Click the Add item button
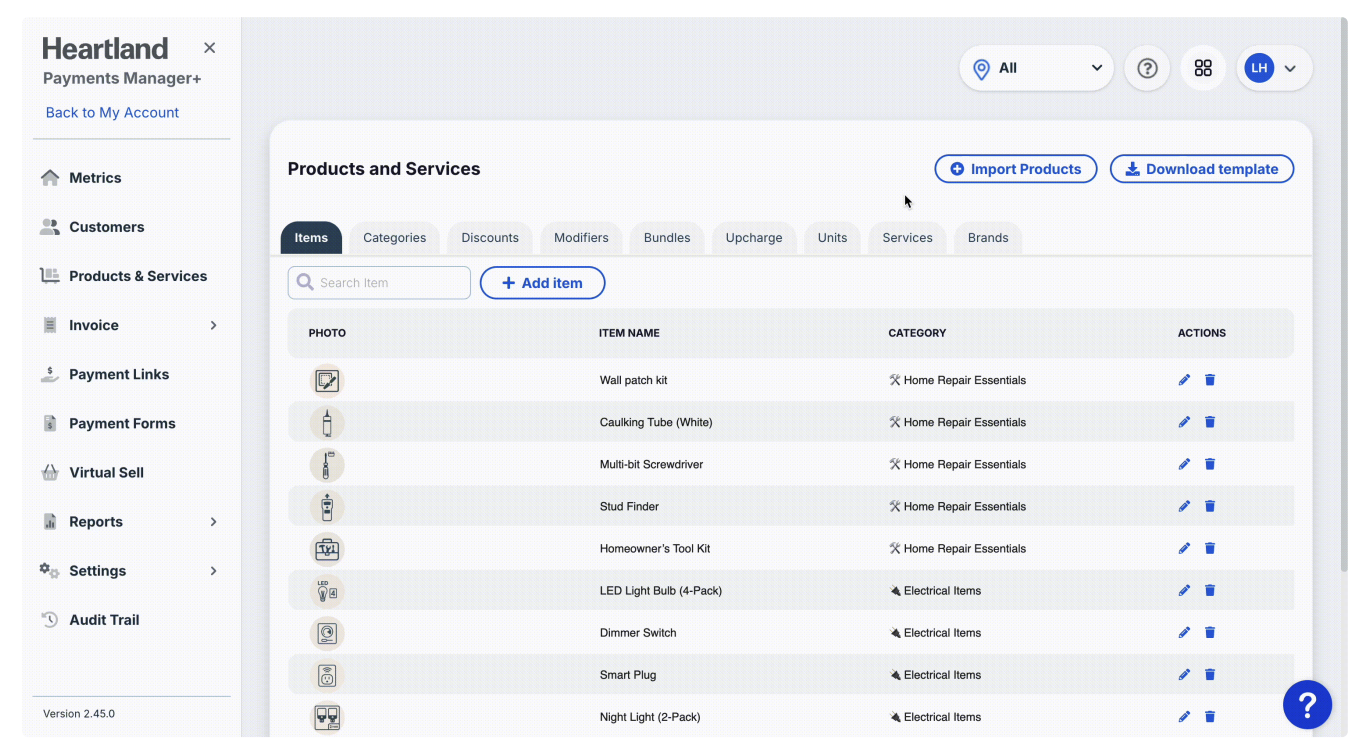 542,283
